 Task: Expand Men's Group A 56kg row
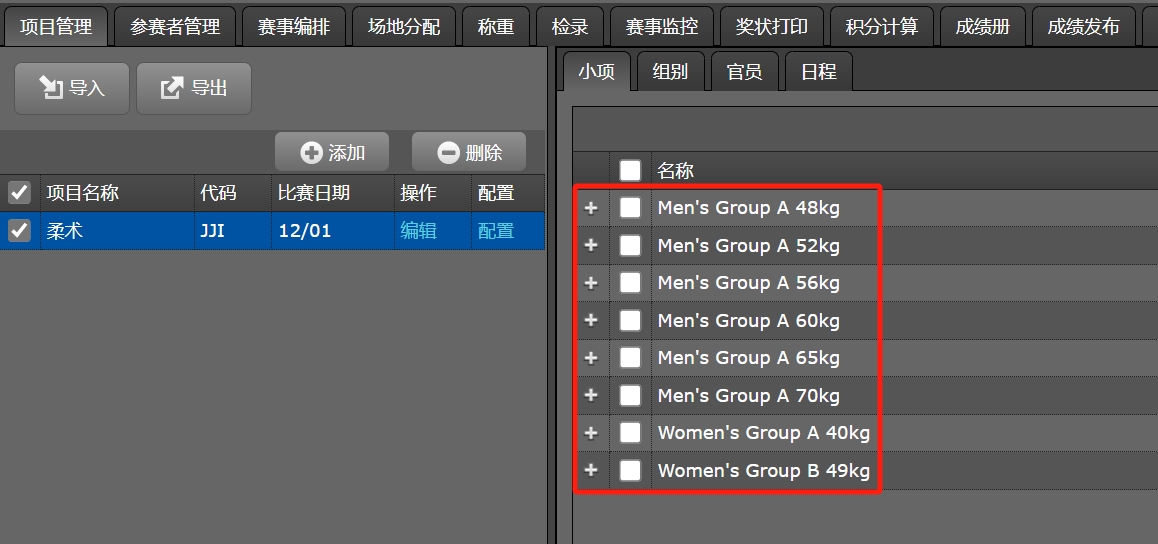(591, 283)
